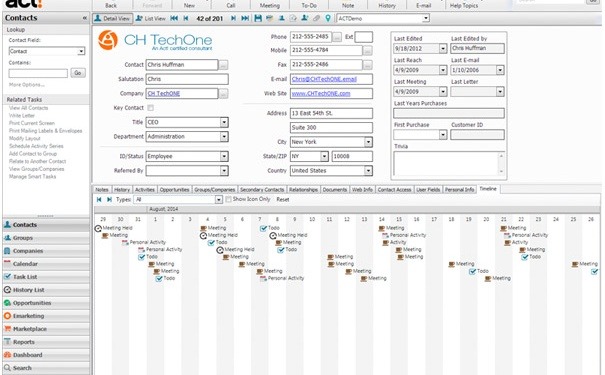This screenshot has width=605, height=375.
Task: Open the Country dropdown
Action: pos(368,171)
